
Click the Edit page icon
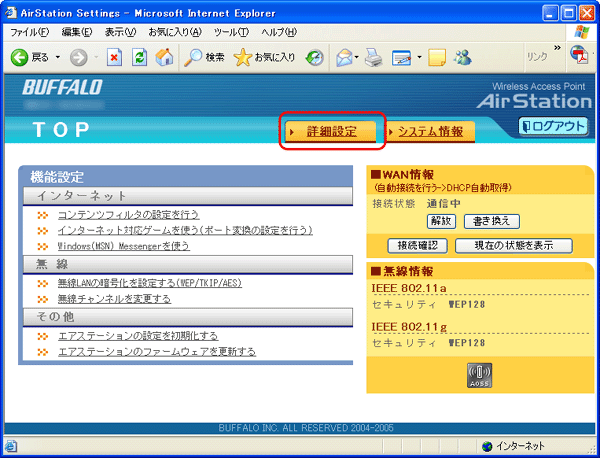(401, 58)
